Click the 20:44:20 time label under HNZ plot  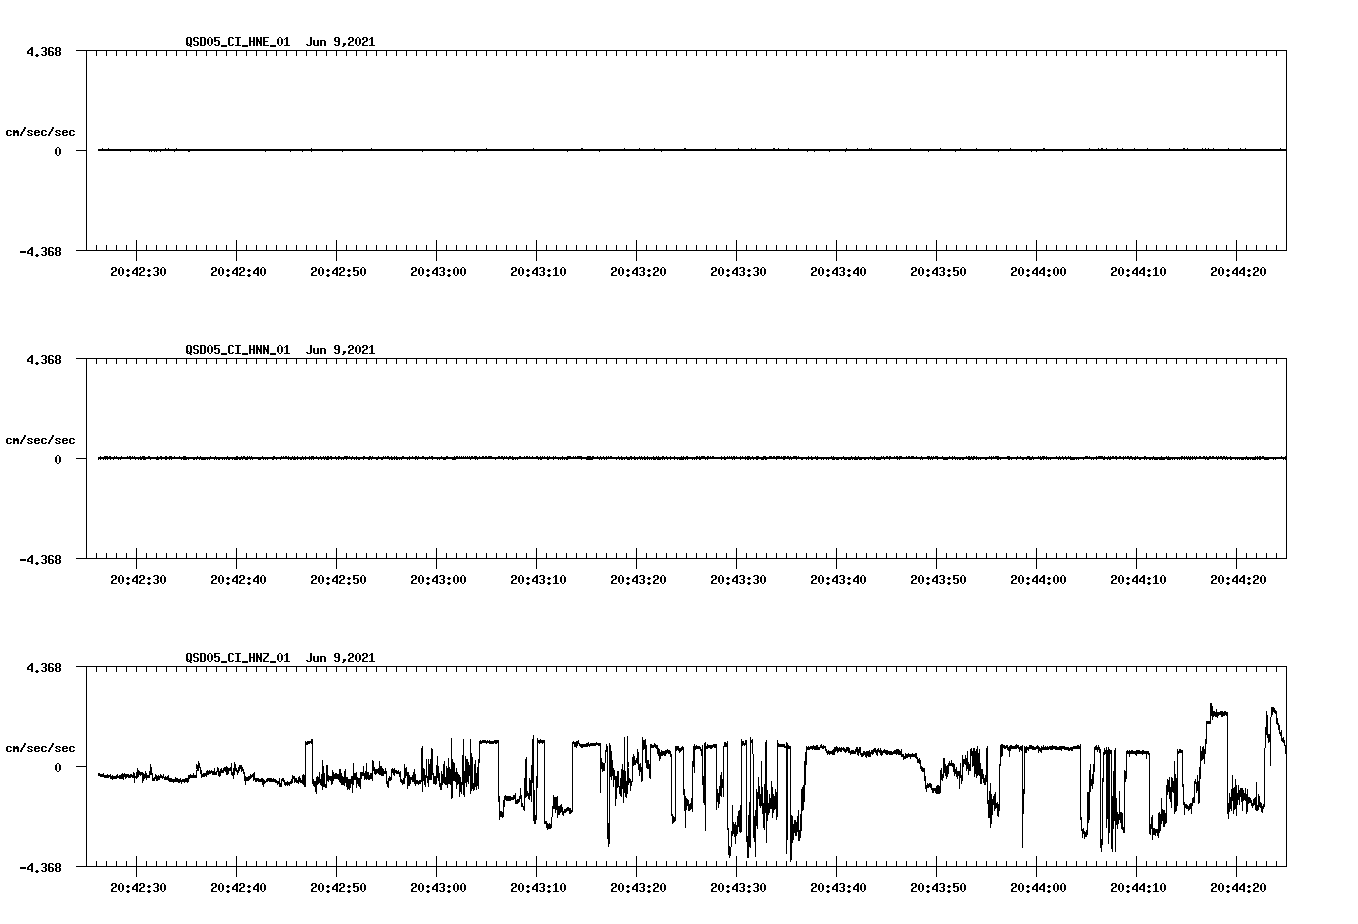pyautogui.click(x=1238, y=888)
